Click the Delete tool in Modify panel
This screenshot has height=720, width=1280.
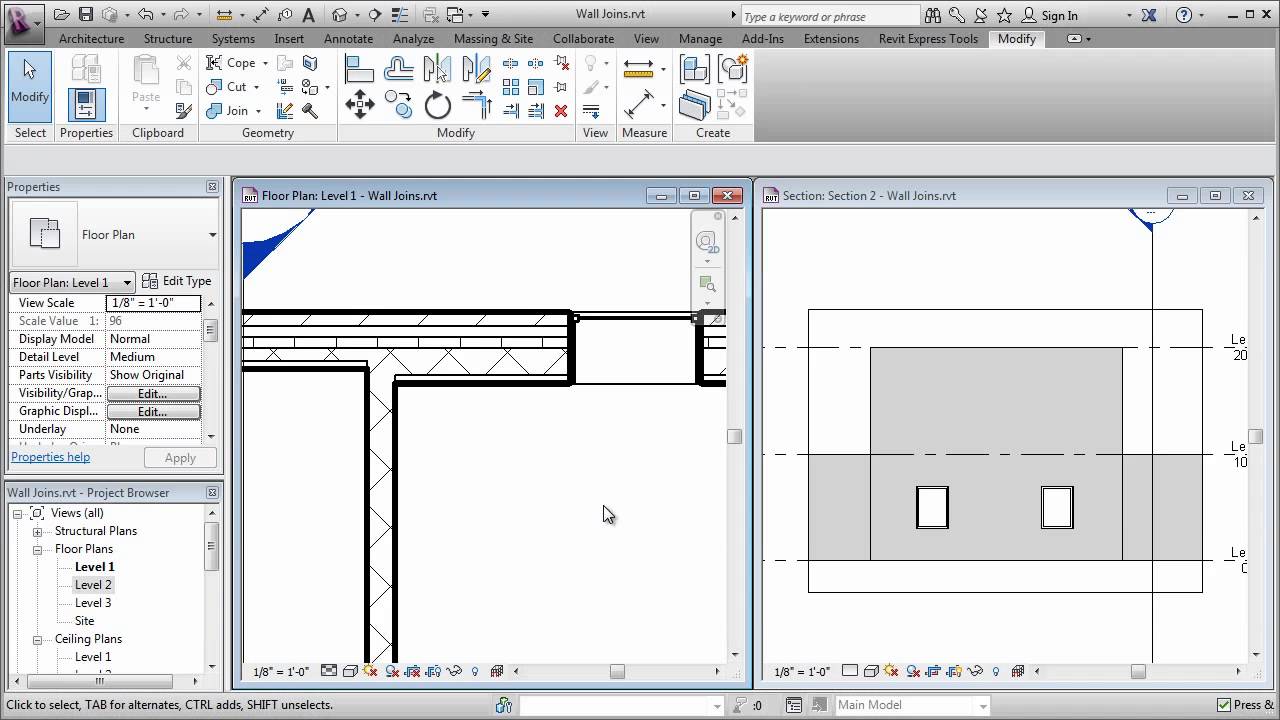[x=561, y=110]
